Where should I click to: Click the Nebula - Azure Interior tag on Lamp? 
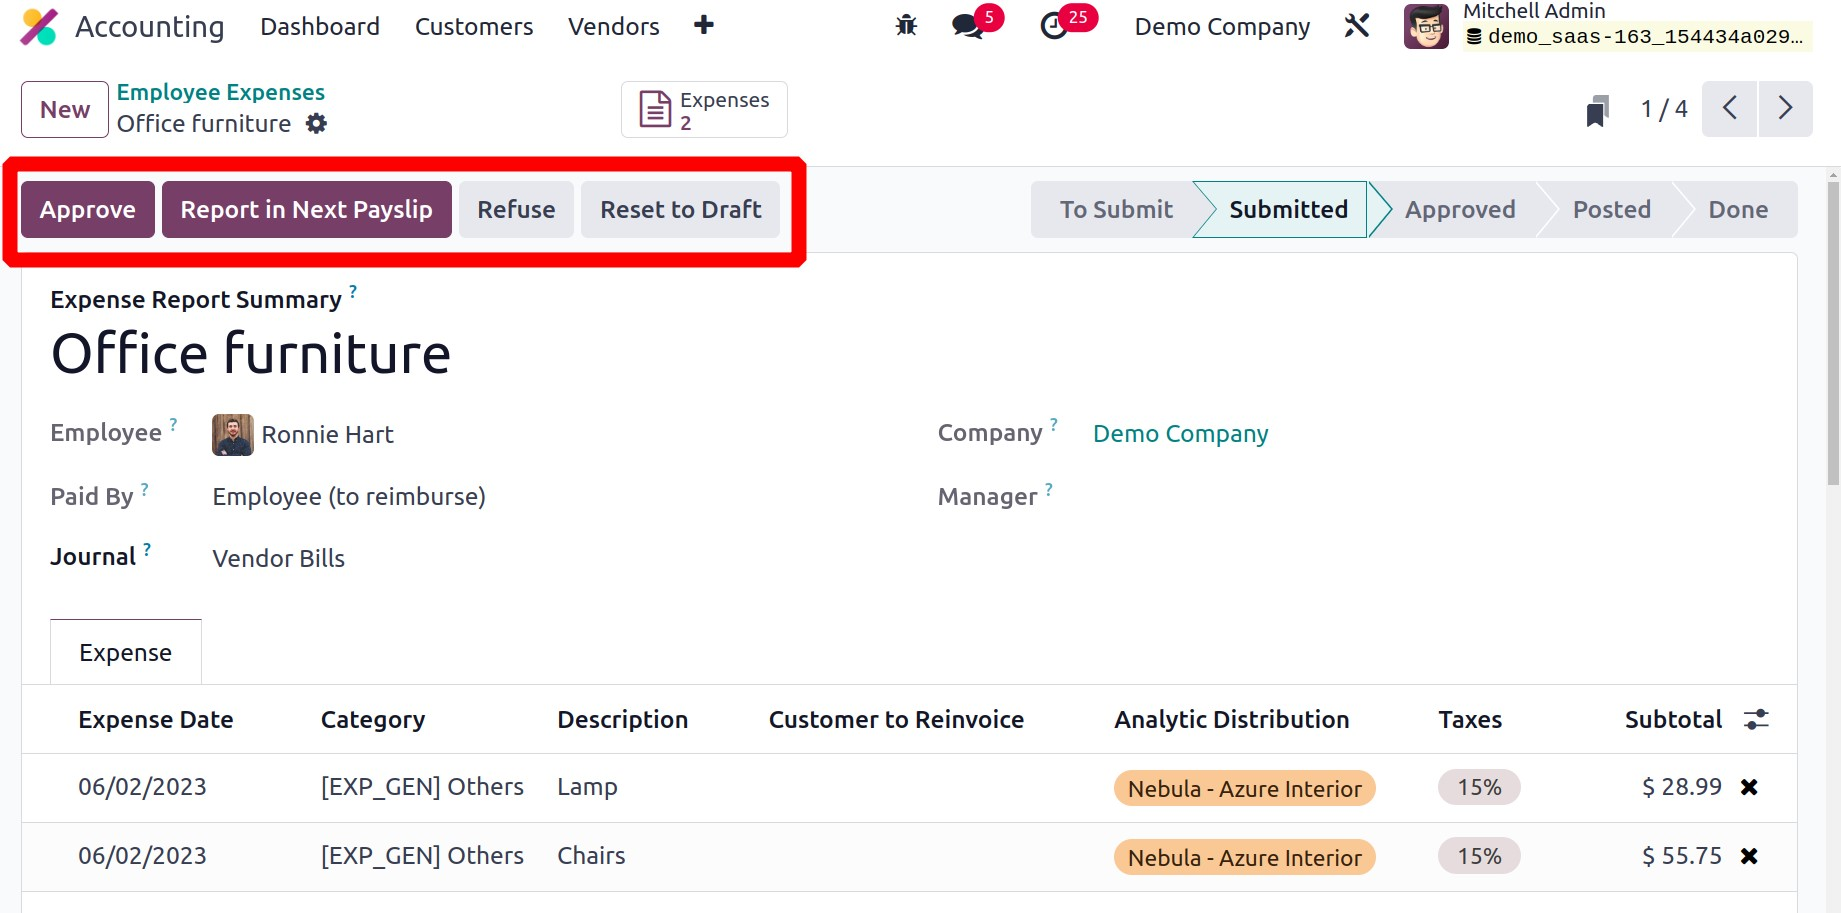(x=1244, y=788)
